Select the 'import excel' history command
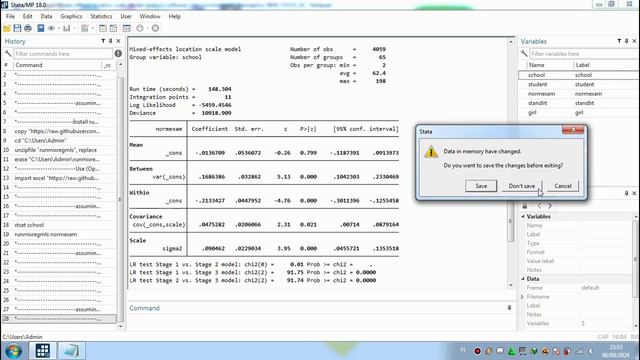Viewport: 640px width, 360px height. click(59, 178)
